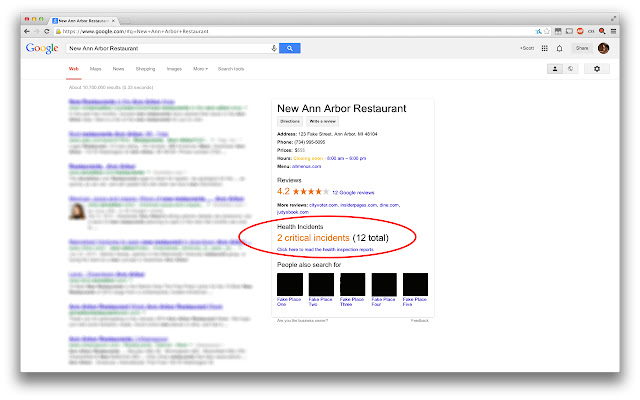This screenshot has width=640, height=400.
Task: Click the Feedback link below the panel
Action: point(420,321)
